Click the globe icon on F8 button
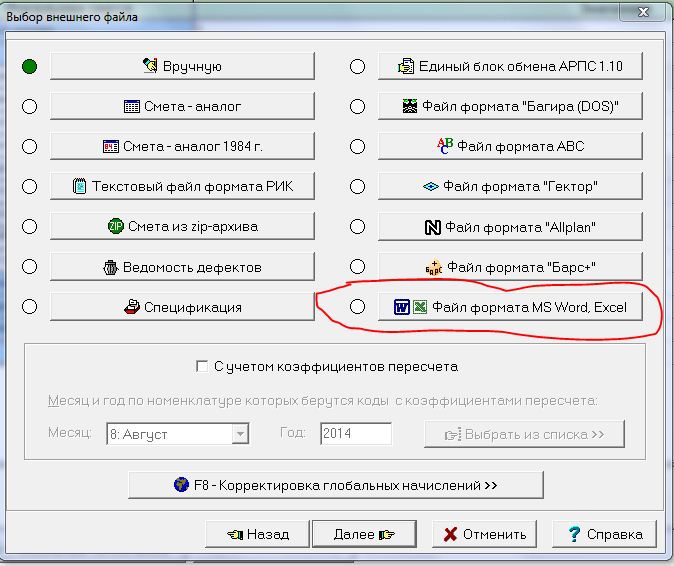674x566 pixels. [x=181, y=485]
